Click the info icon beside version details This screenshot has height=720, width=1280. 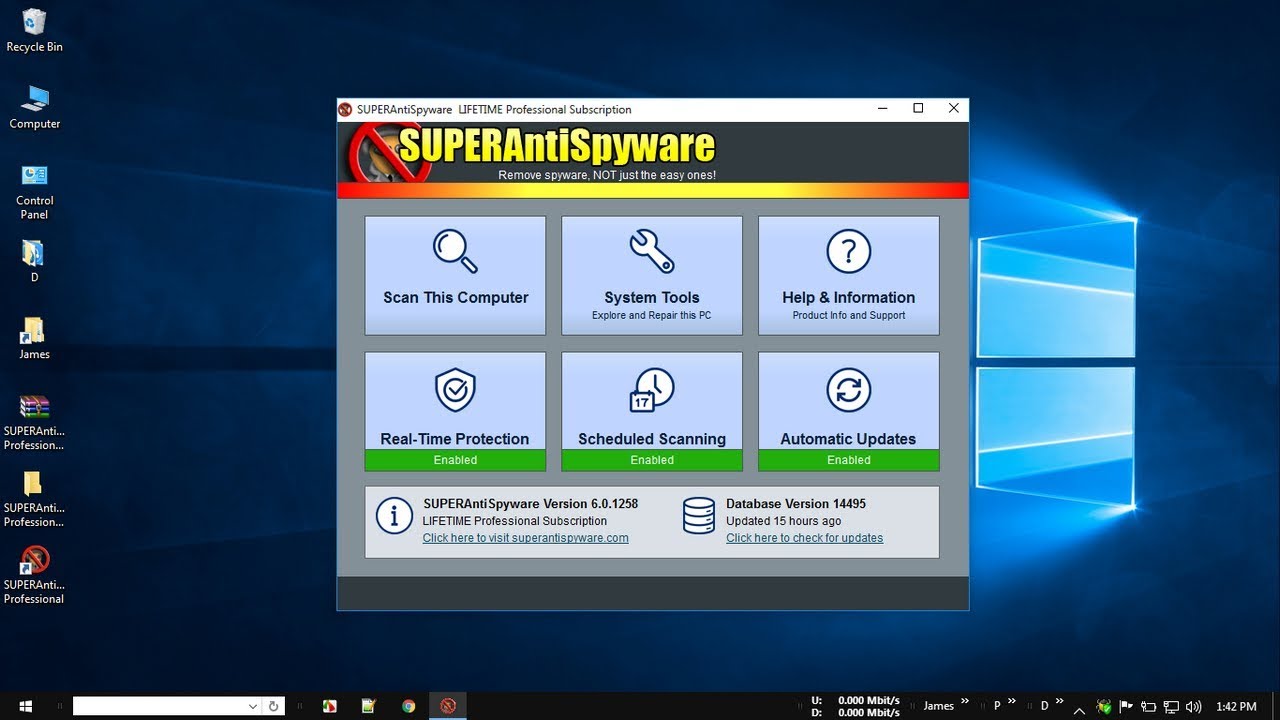pyautogui.click(x=394, y=516)
